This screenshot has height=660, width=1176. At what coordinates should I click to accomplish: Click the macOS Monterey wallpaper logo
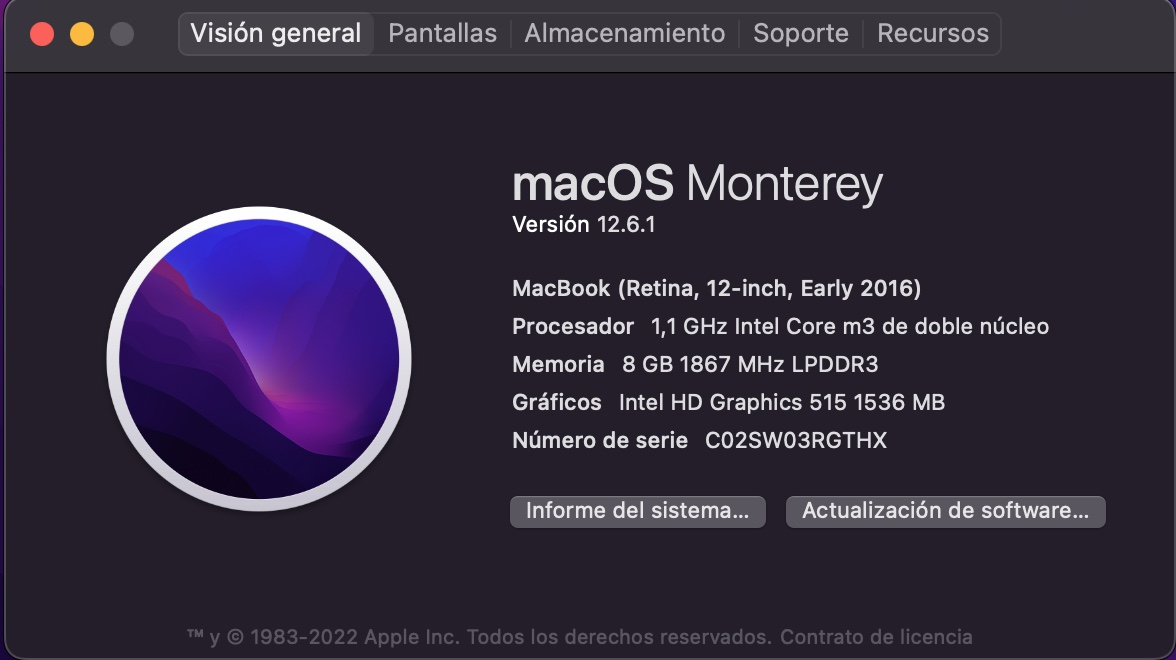pyautogui.click(x=259, y=358)
